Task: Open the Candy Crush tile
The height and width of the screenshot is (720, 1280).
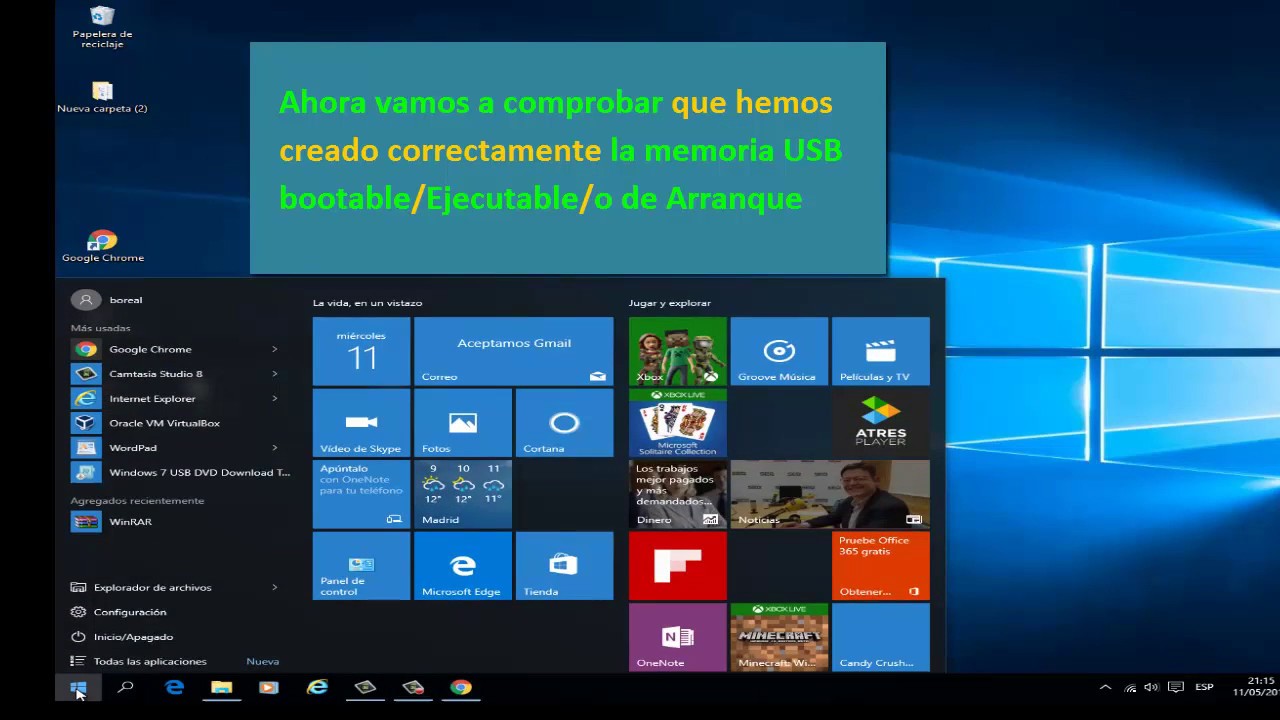Action: click(x=880, y=637)
